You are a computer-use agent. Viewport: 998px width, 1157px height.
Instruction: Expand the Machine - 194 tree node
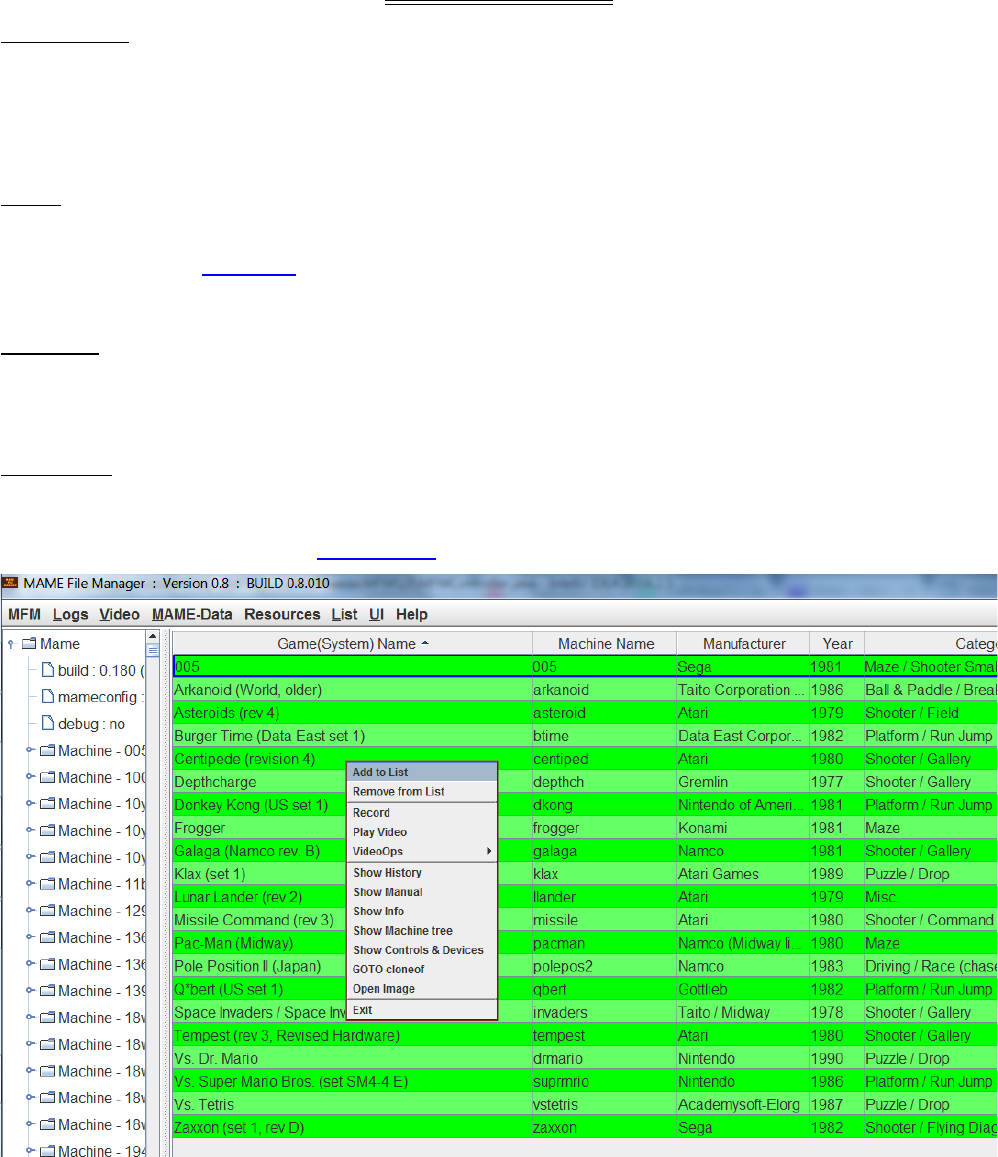30,1150
